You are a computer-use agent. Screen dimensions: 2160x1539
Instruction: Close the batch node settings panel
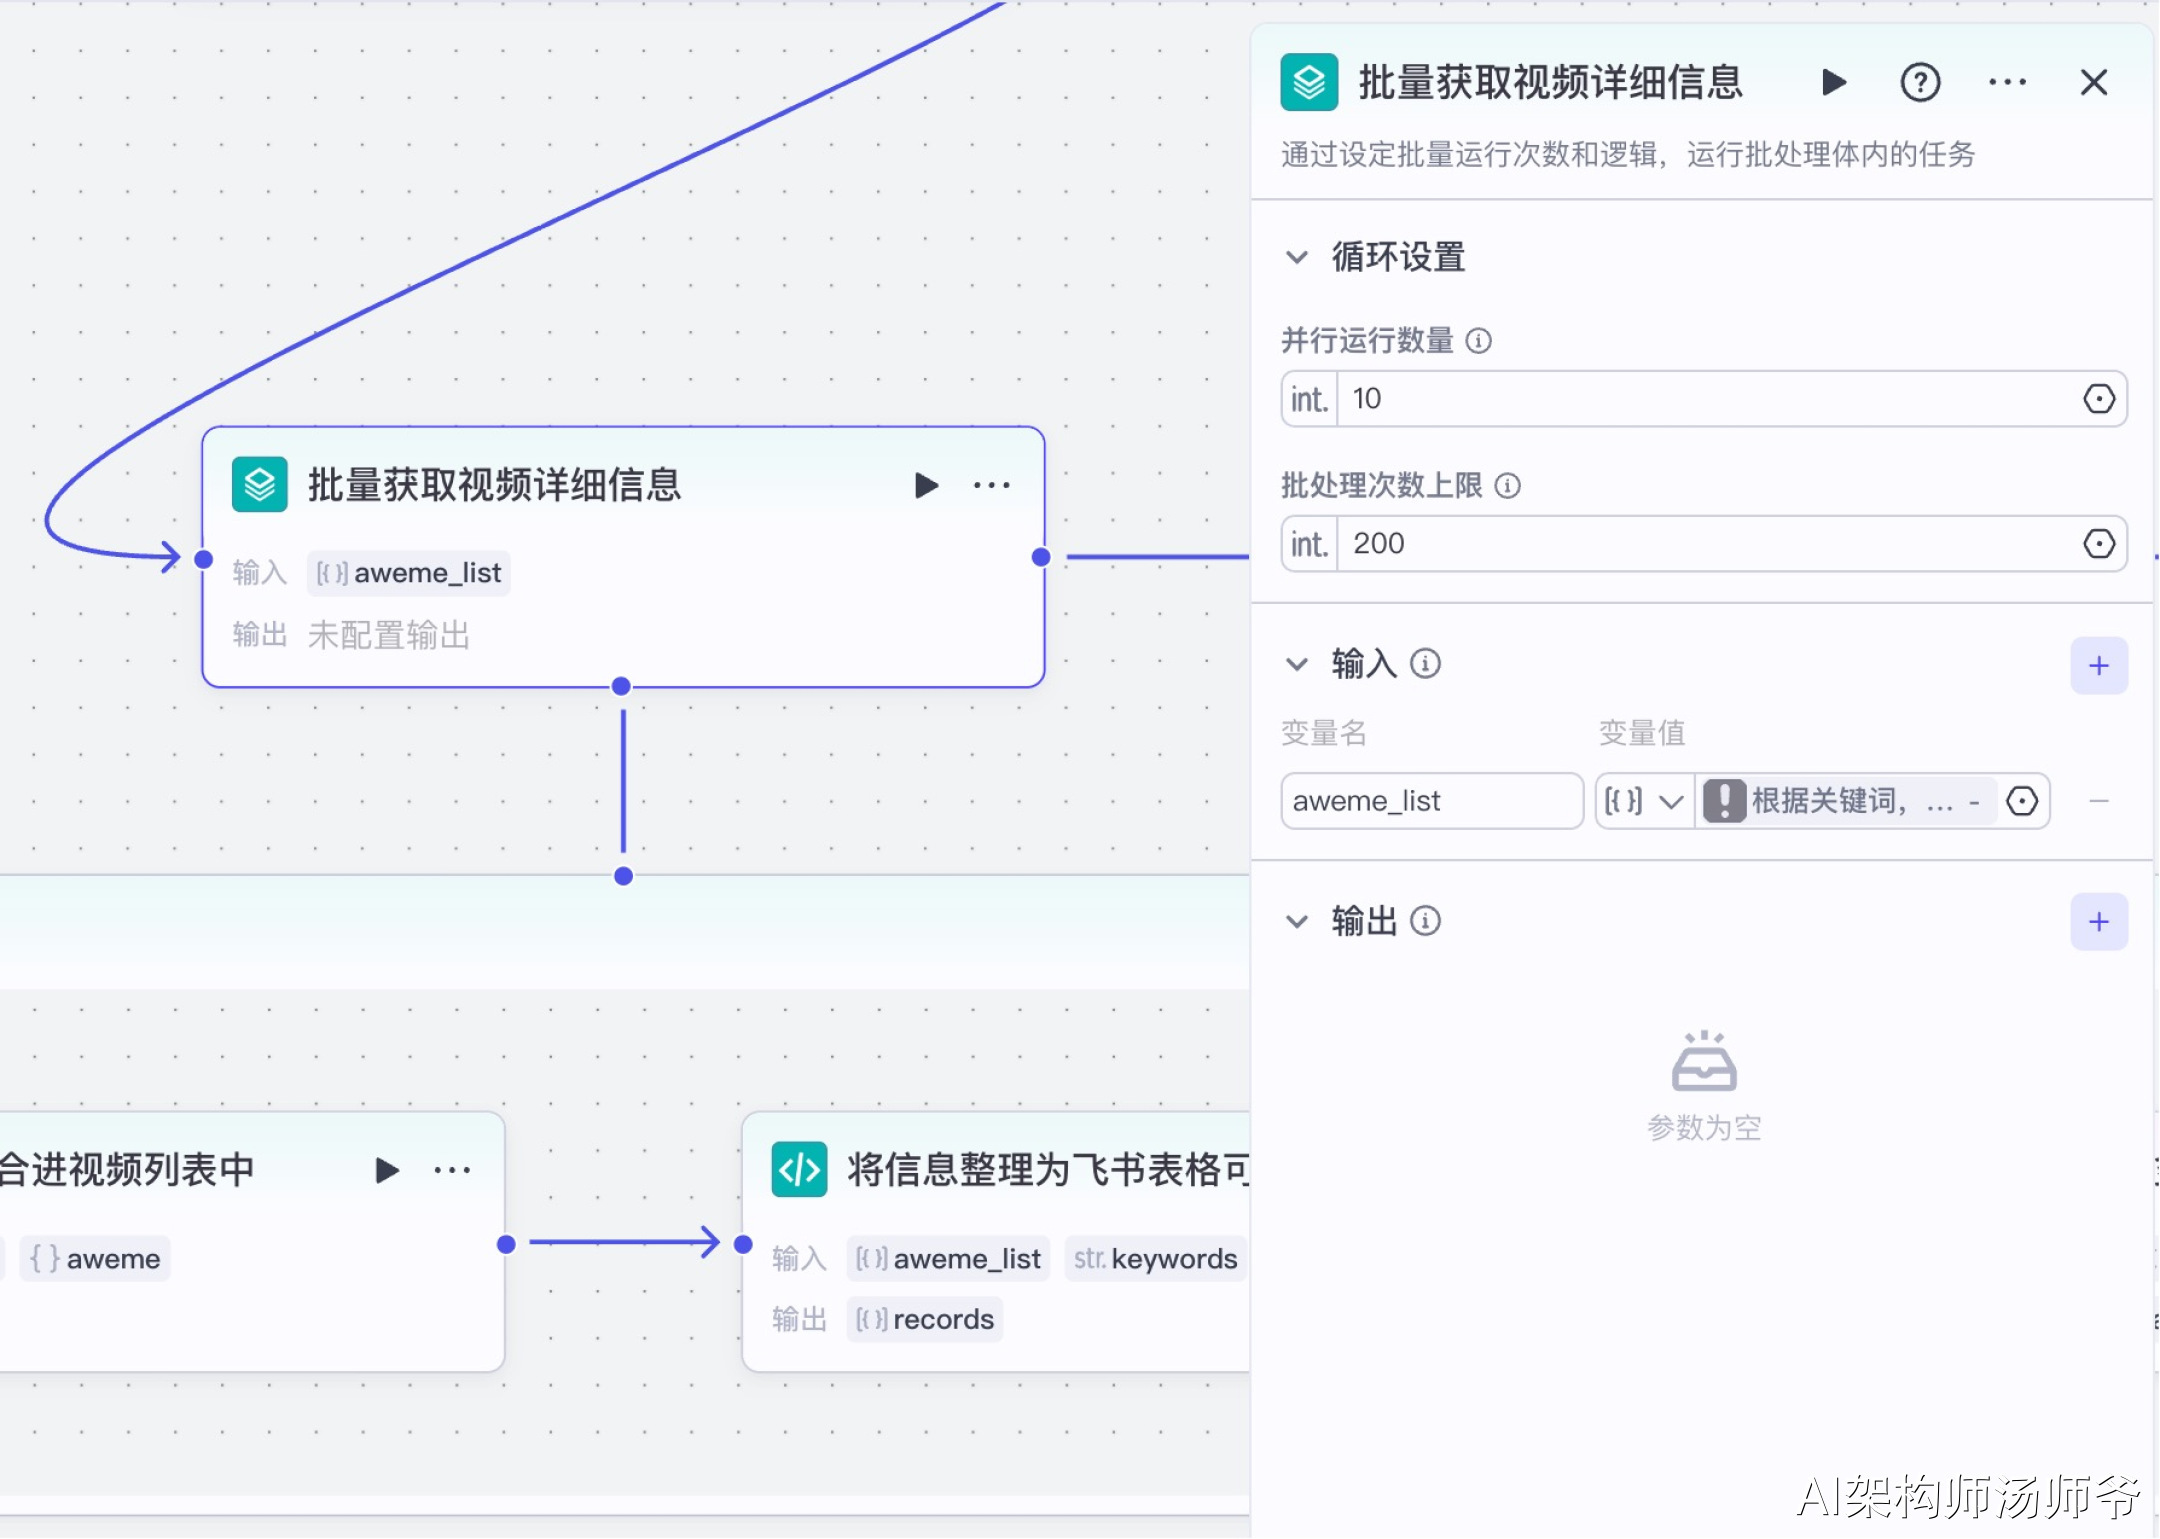coord(2093,82)
